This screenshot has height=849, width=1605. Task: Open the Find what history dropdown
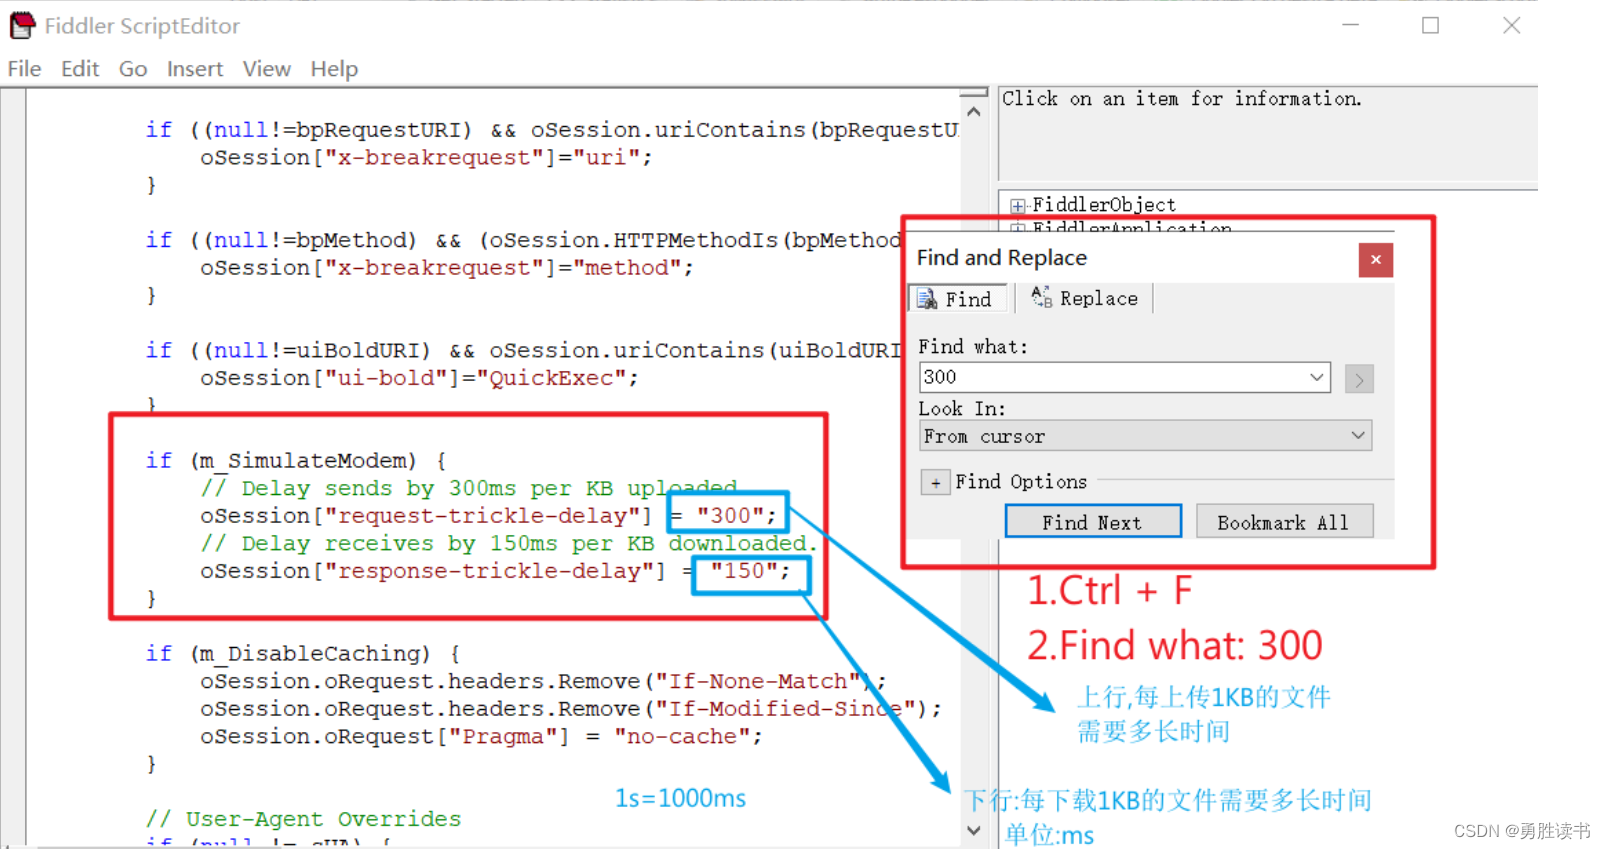pos(1317,377)
